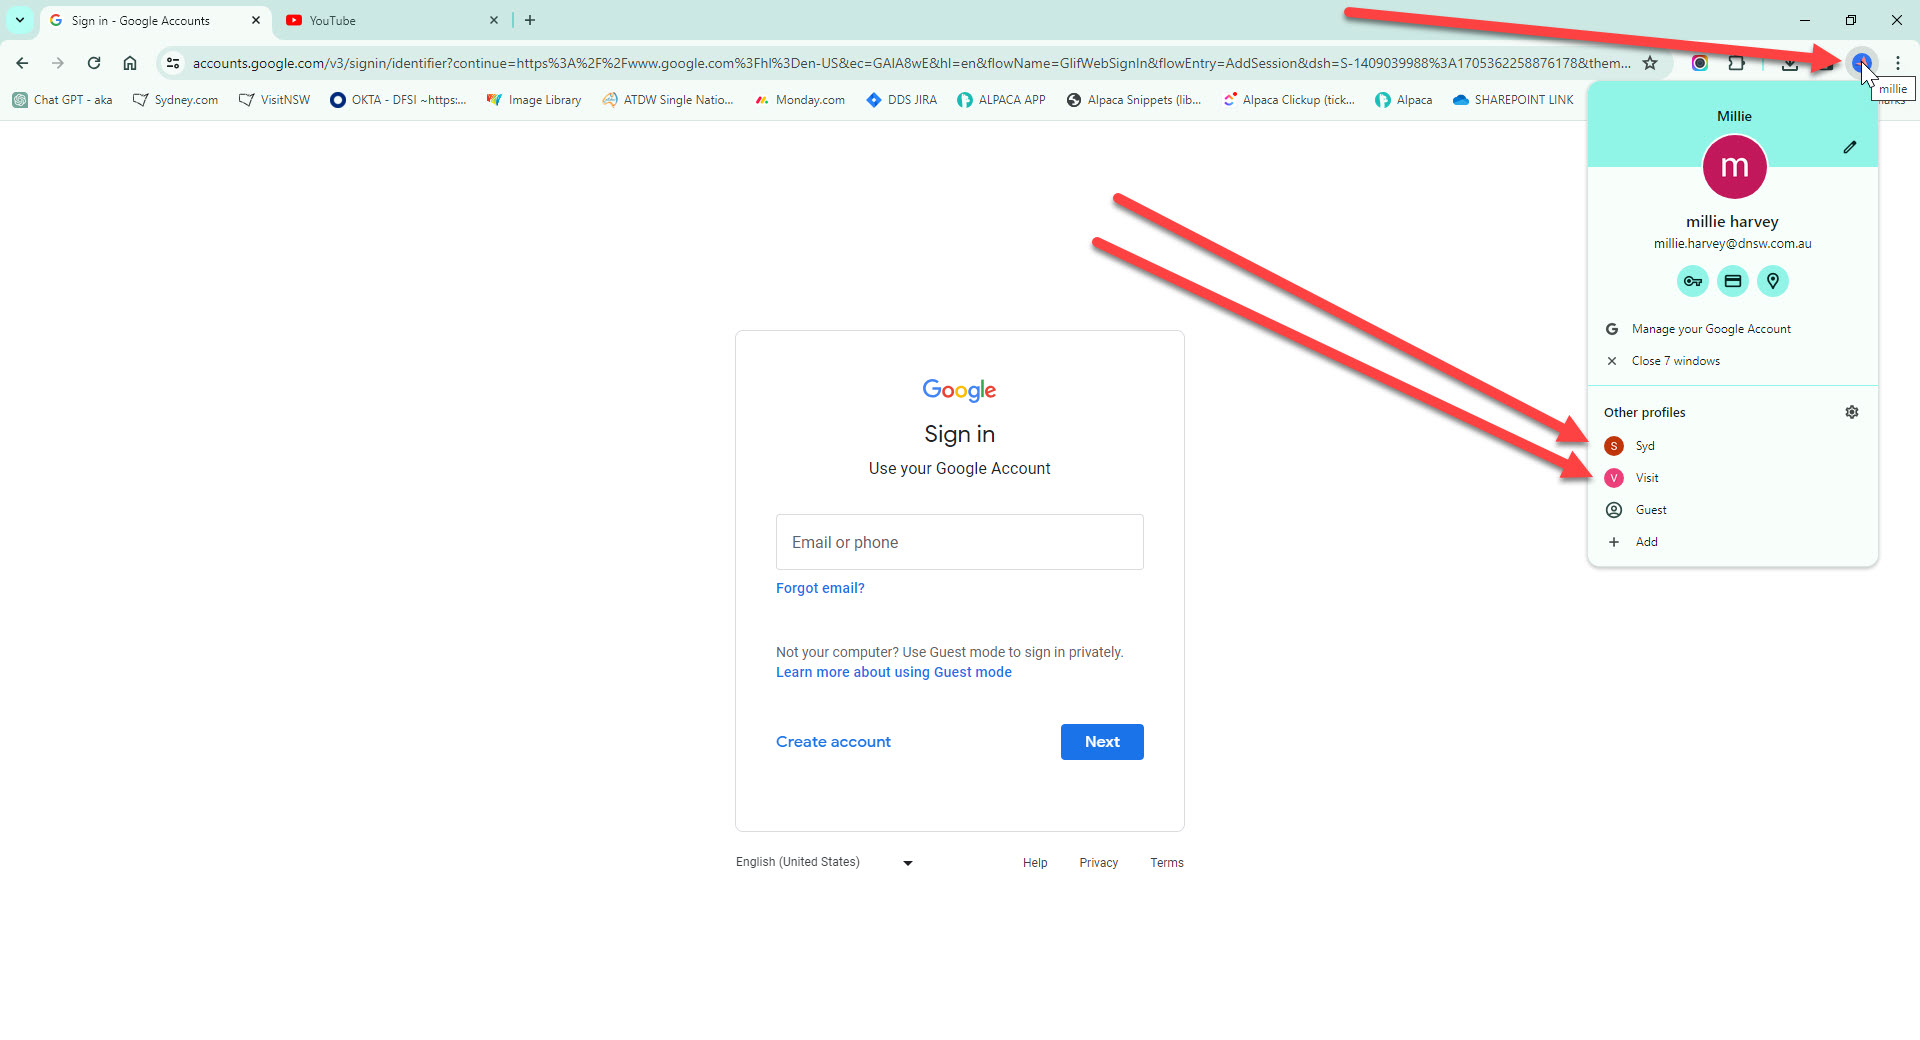Restore down the Chrome window

pyautogui.click(x=1851, y=20)
